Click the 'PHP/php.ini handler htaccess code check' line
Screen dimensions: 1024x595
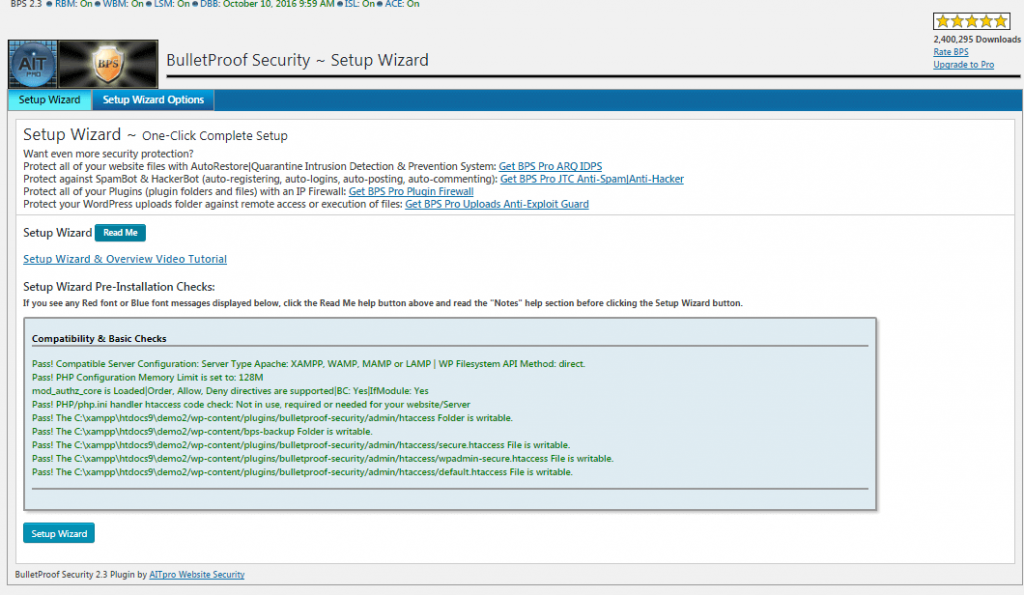251,405
